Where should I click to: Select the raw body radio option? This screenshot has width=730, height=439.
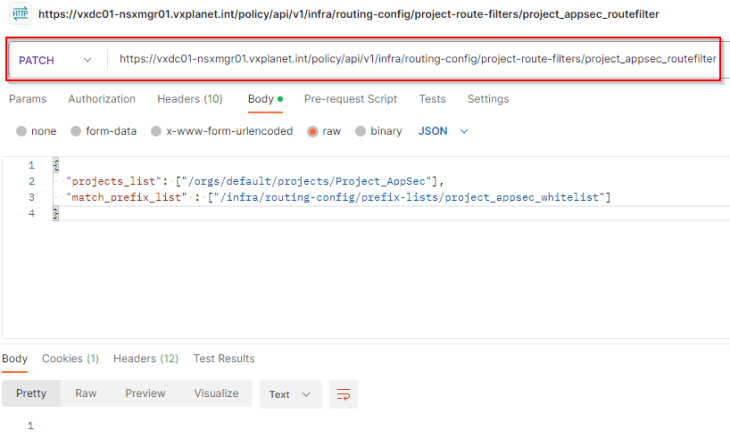click(312, 132)
